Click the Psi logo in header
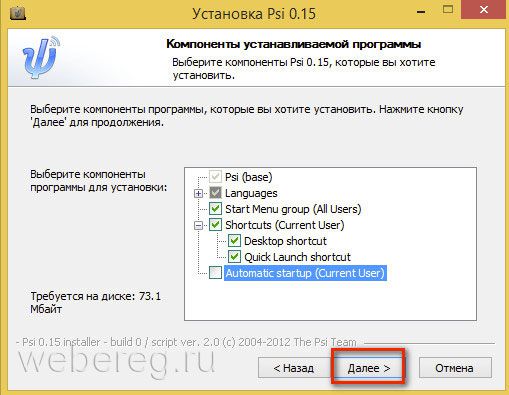 (41, 58)
